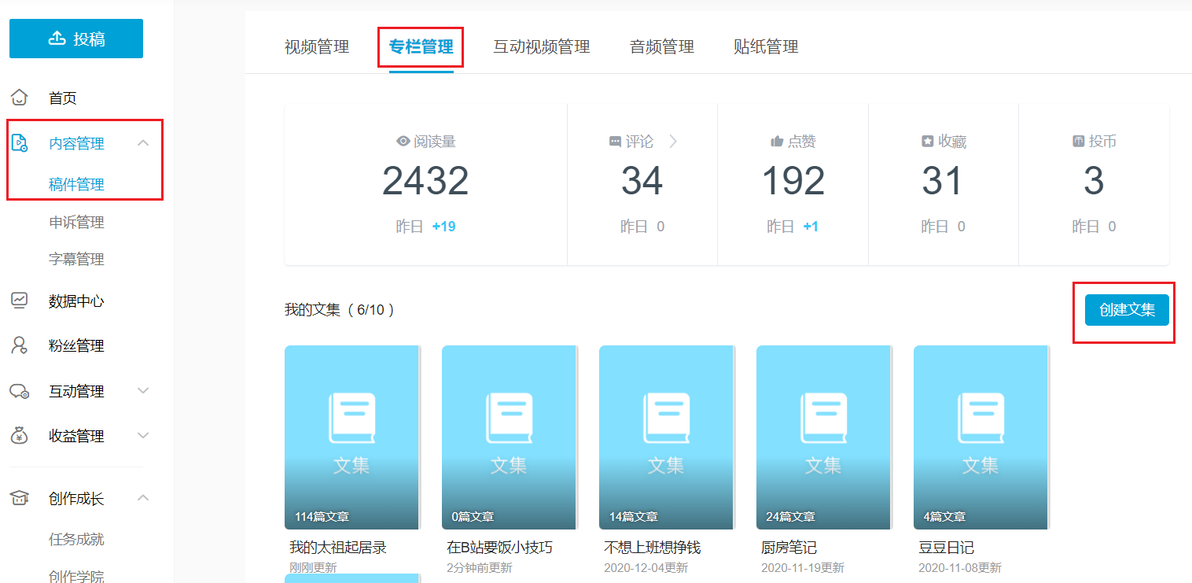Screen dimensions: 1192x583
Task: Expand the 互动管理 section chevron
Action: [144, 391]
